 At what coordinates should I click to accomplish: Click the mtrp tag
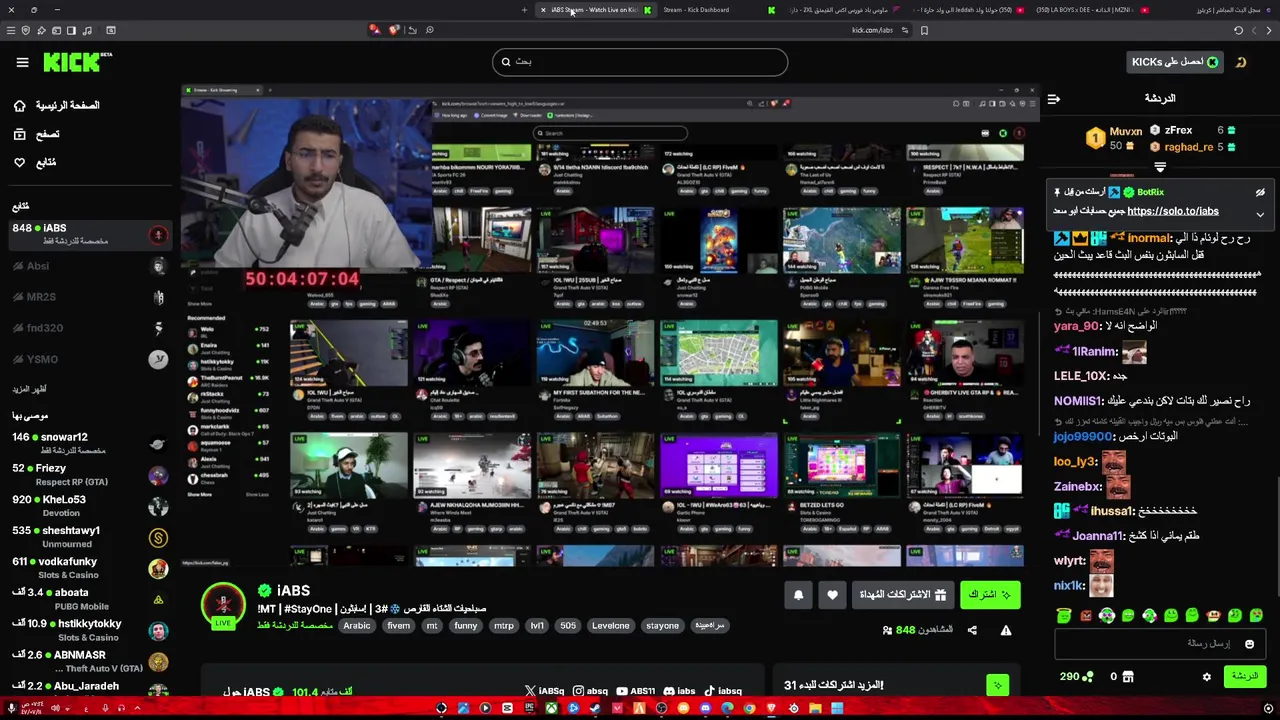(504, 626)
